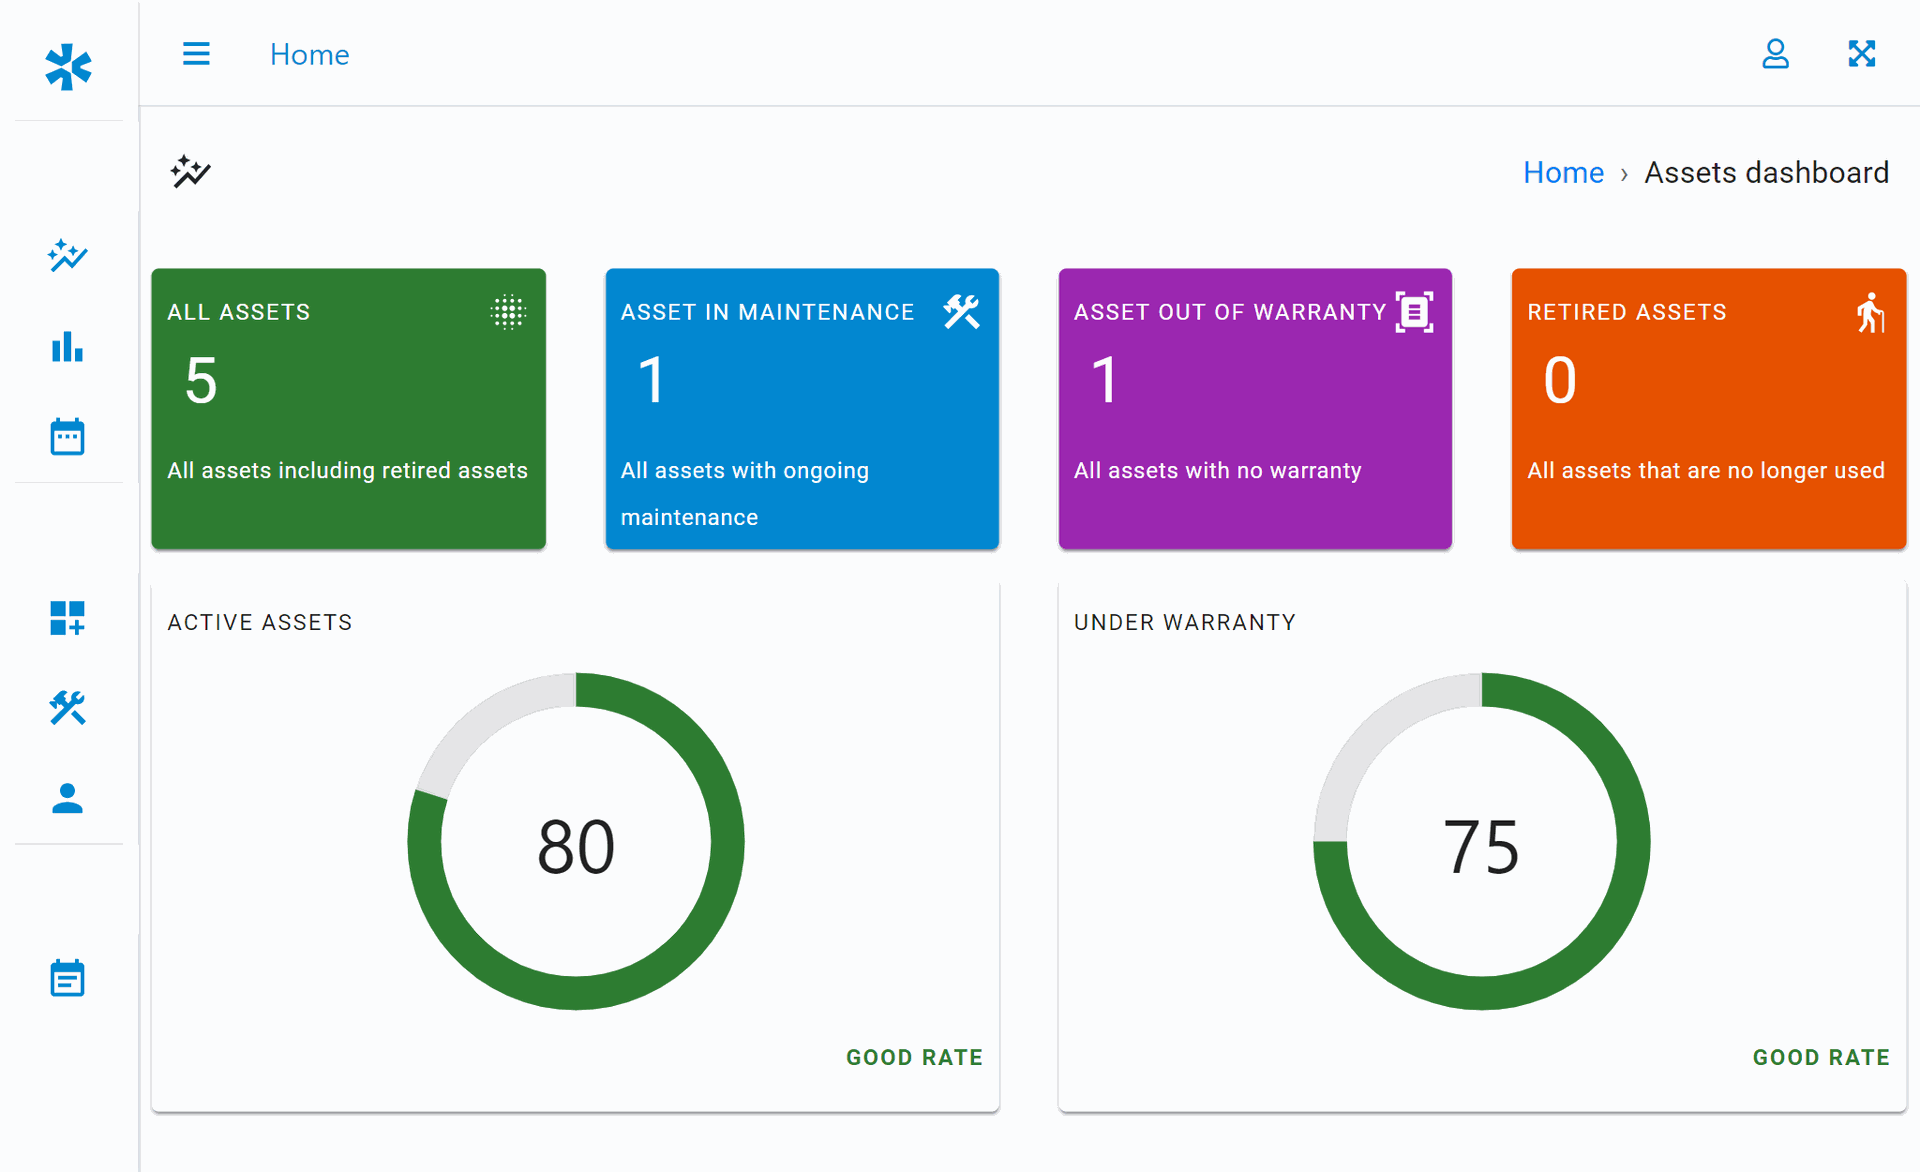Open the maintenance tools sidebar icon

tap(68, 708)
